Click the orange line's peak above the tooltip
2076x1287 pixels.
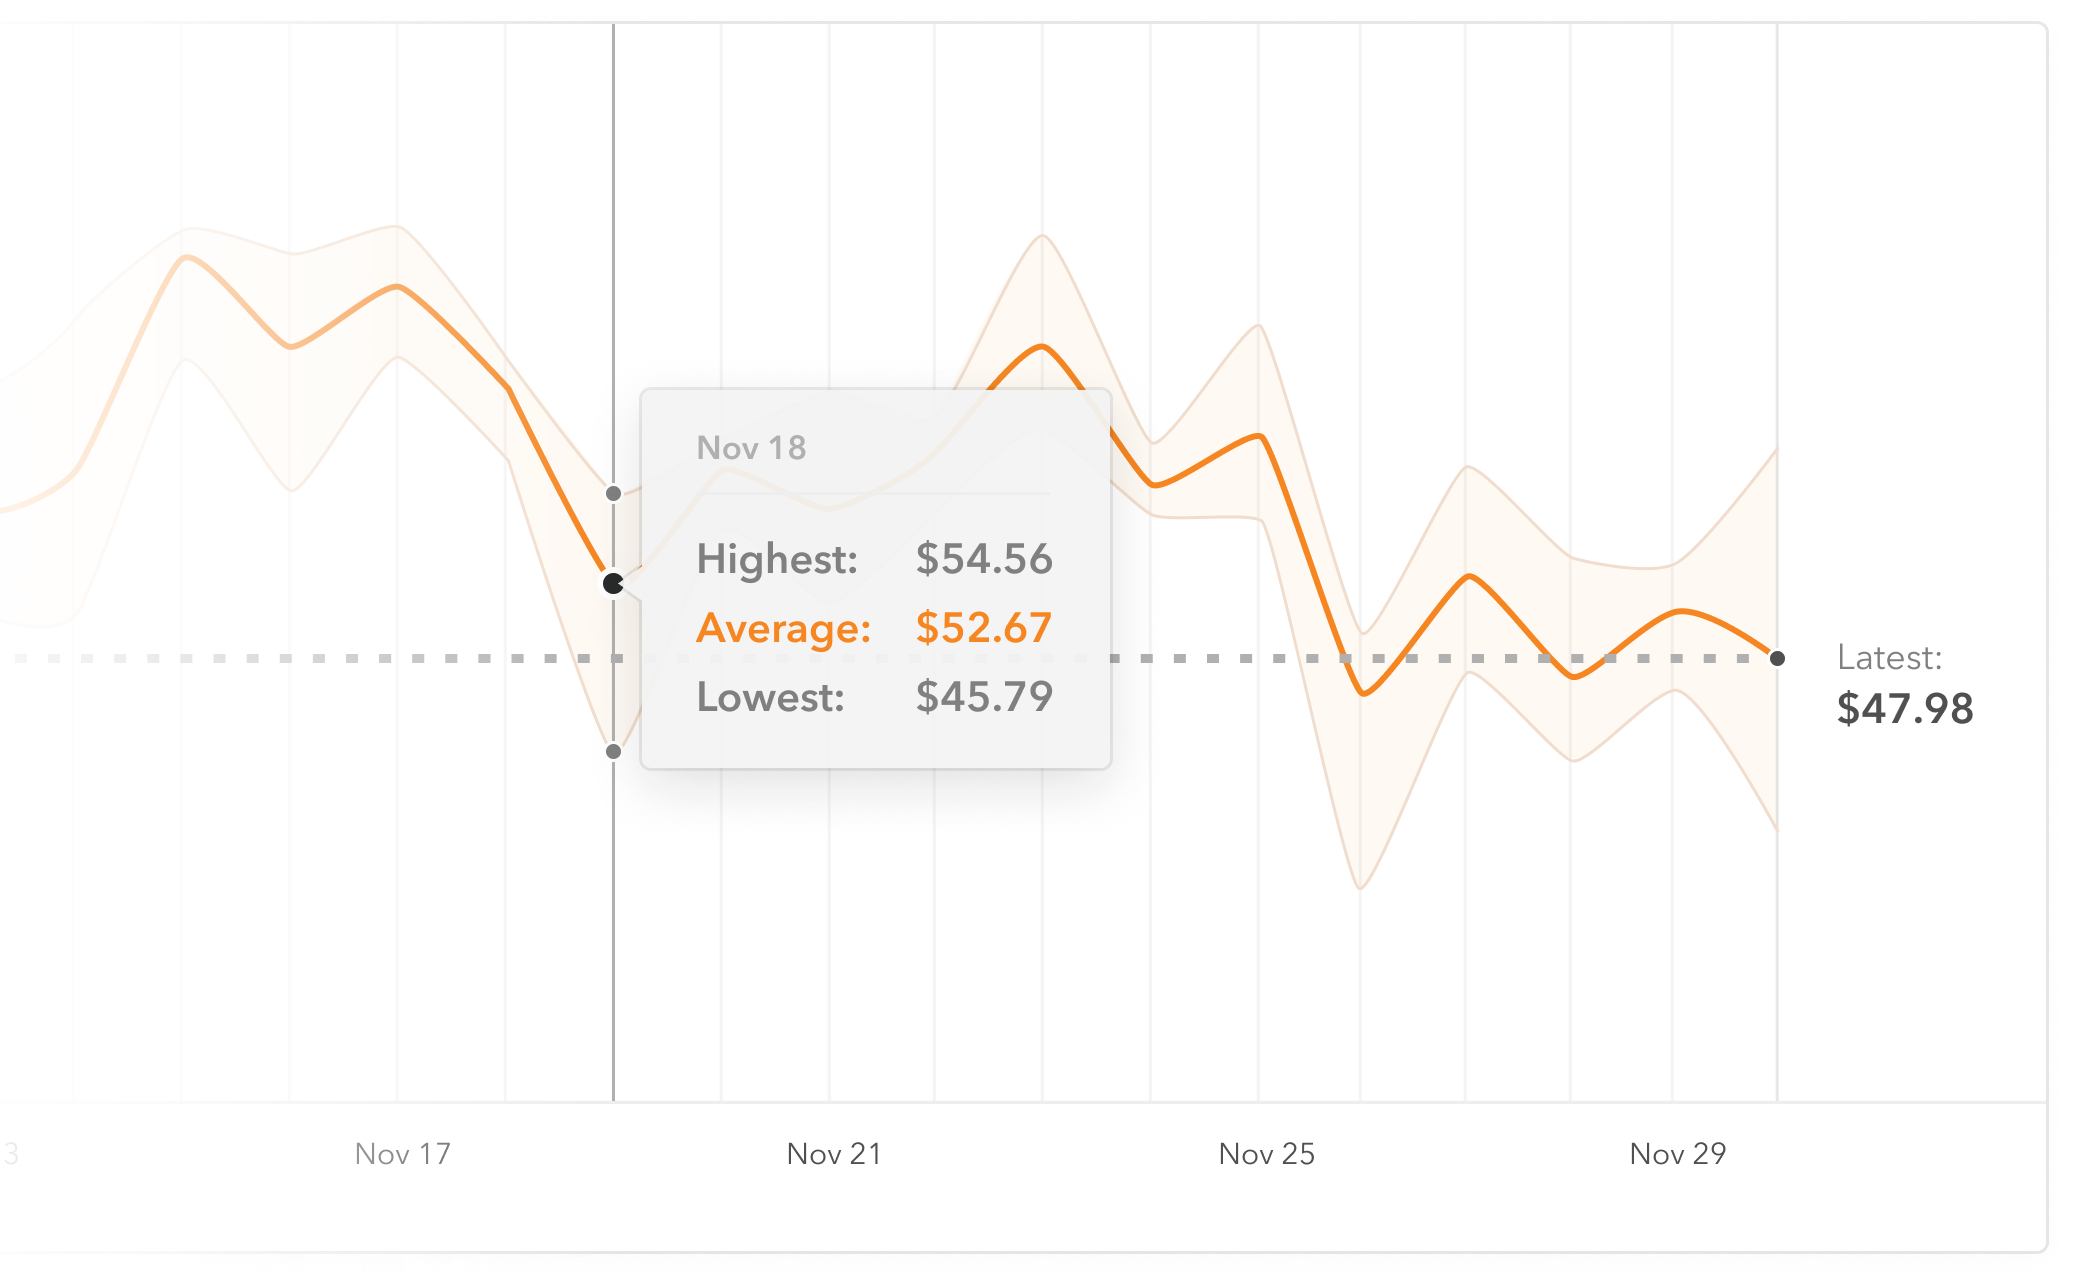tap(1042, 347)
